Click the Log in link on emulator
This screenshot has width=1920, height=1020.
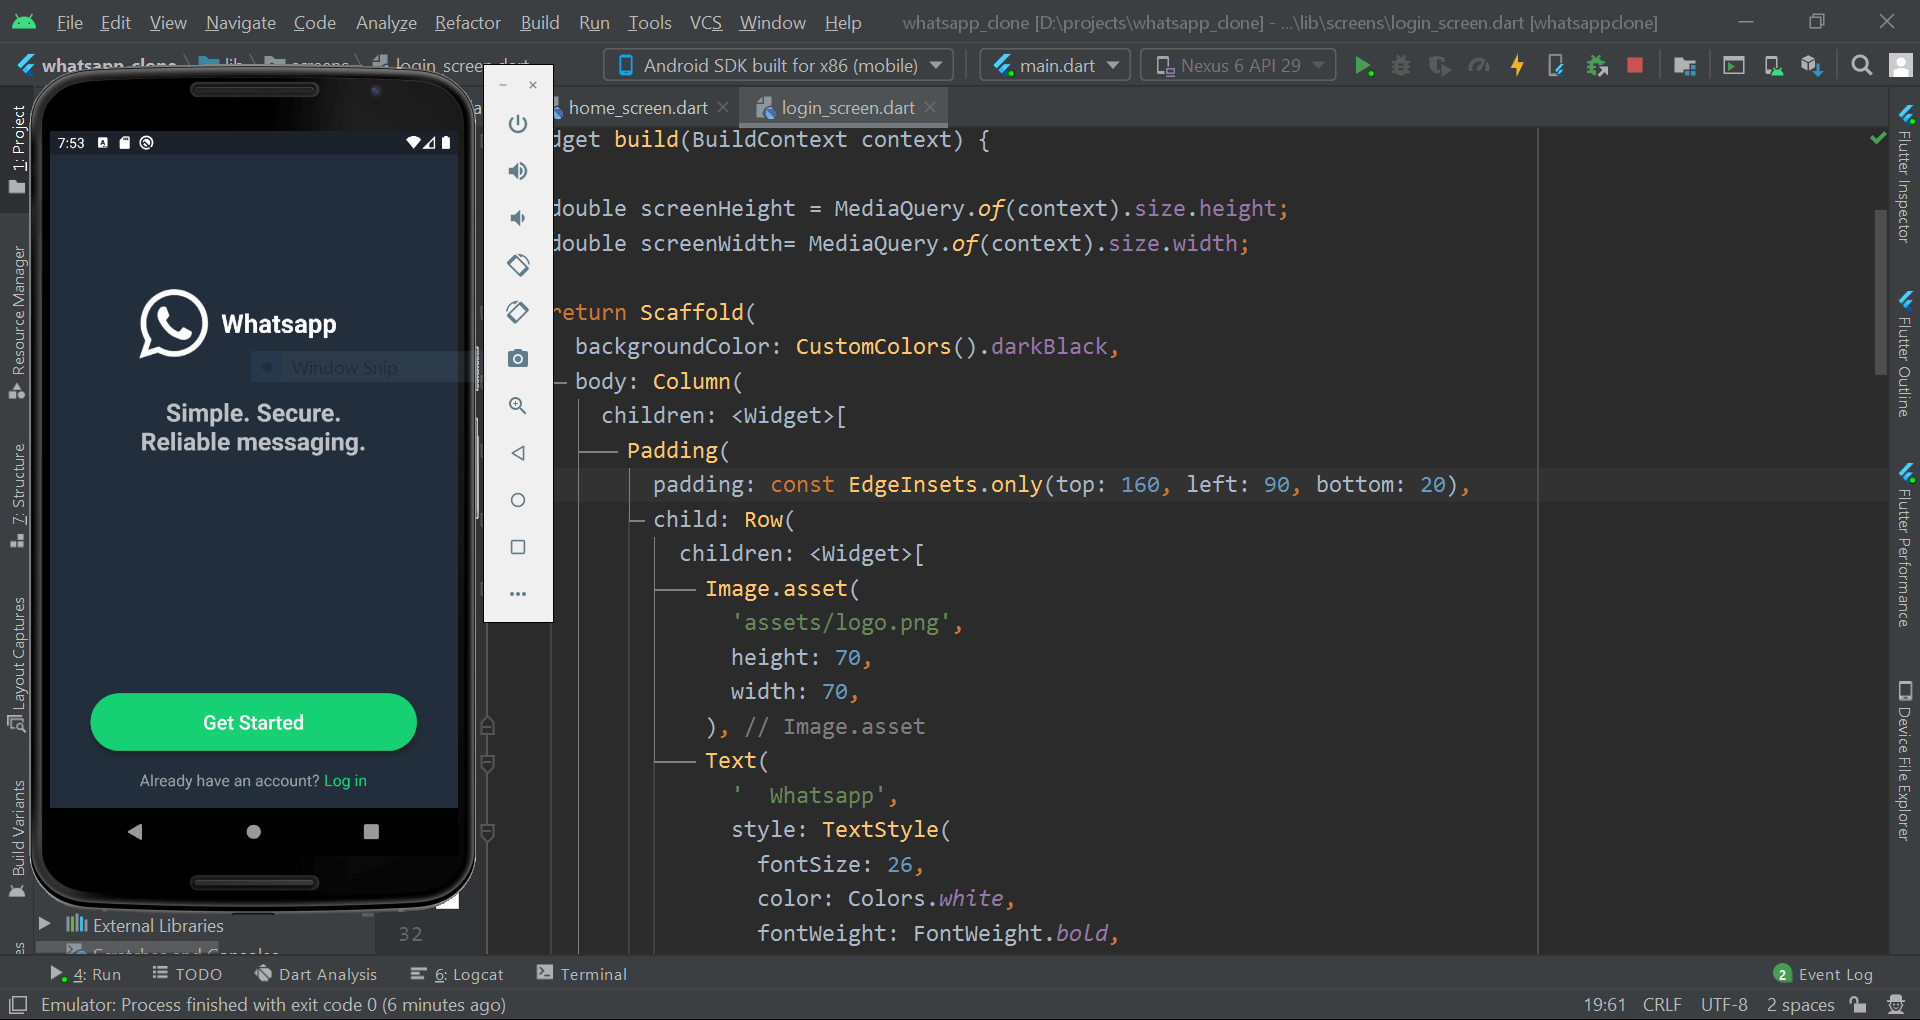coord(345,781)
